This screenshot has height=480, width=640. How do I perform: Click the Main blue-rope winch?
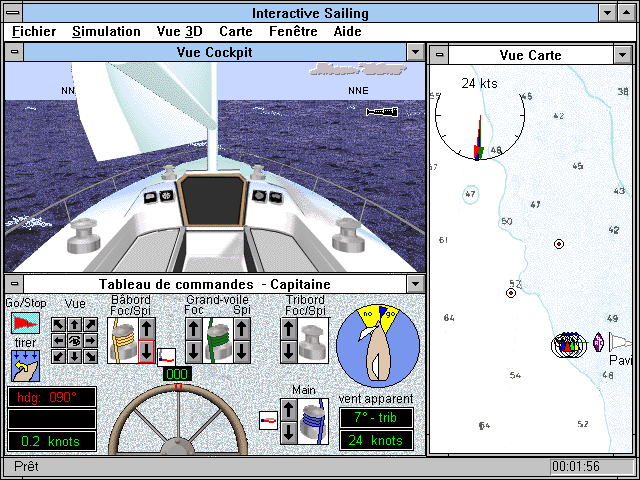coord(313,422)
